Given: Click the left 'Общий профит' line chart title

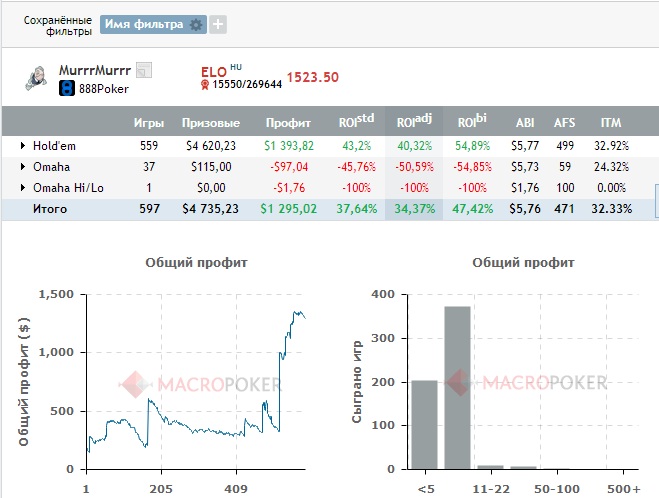Looking at the screenshot, I should point(196,263).
